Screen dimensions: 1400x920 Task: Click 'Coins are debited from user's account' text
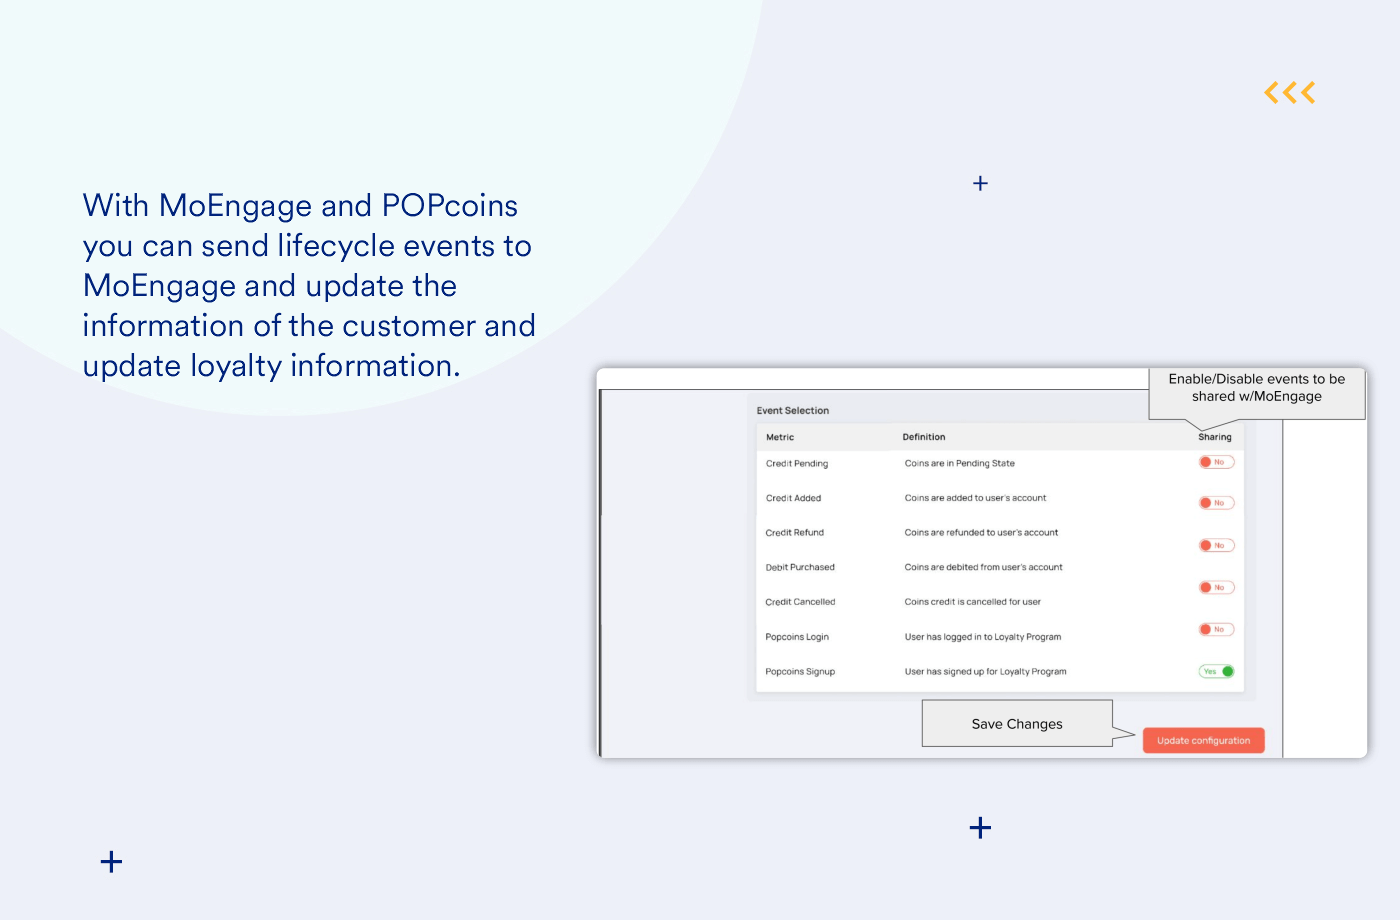[x=983, y=567]
